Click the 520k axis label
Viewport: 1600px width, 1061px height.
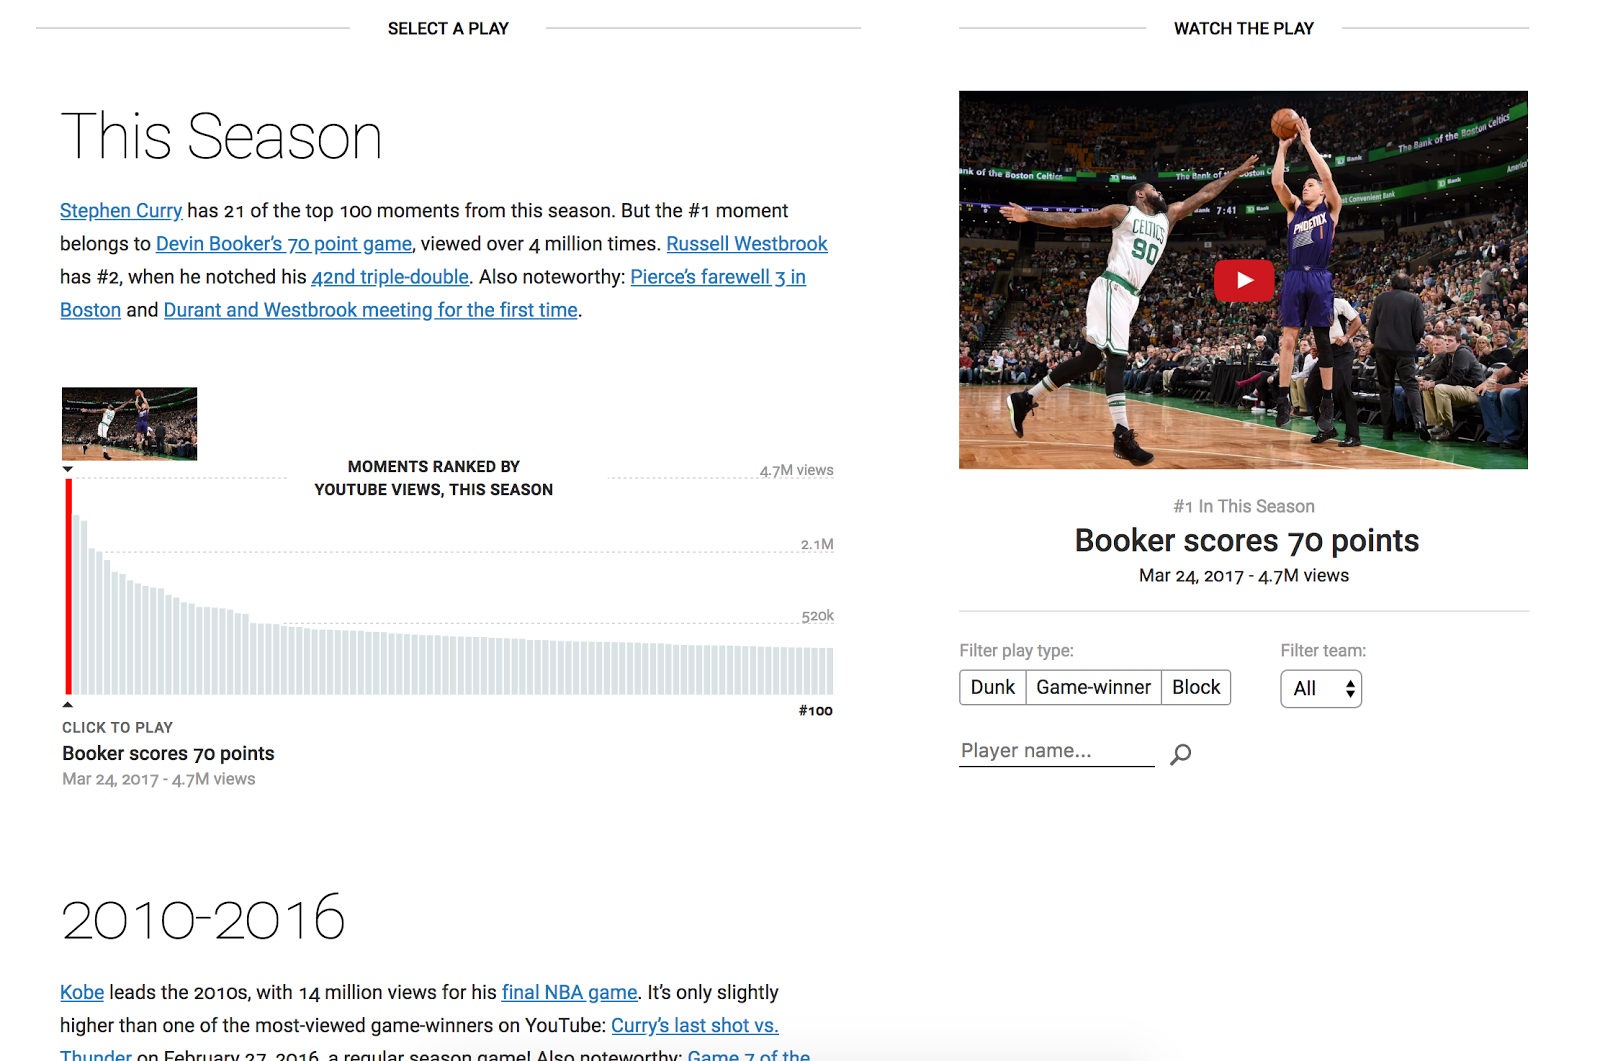tap(817, 616)
